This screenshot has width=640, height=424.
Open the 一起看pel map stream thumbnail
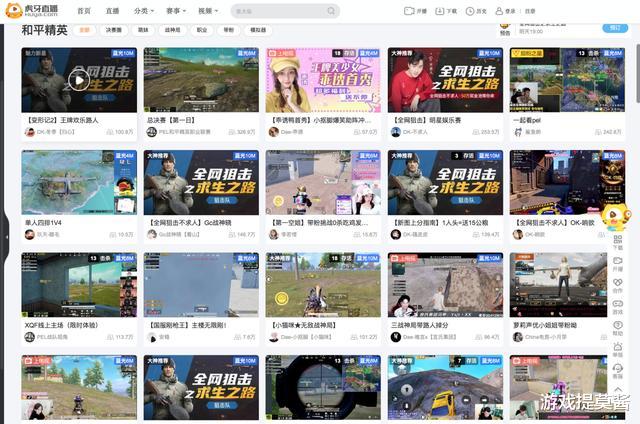pos(567,80)
